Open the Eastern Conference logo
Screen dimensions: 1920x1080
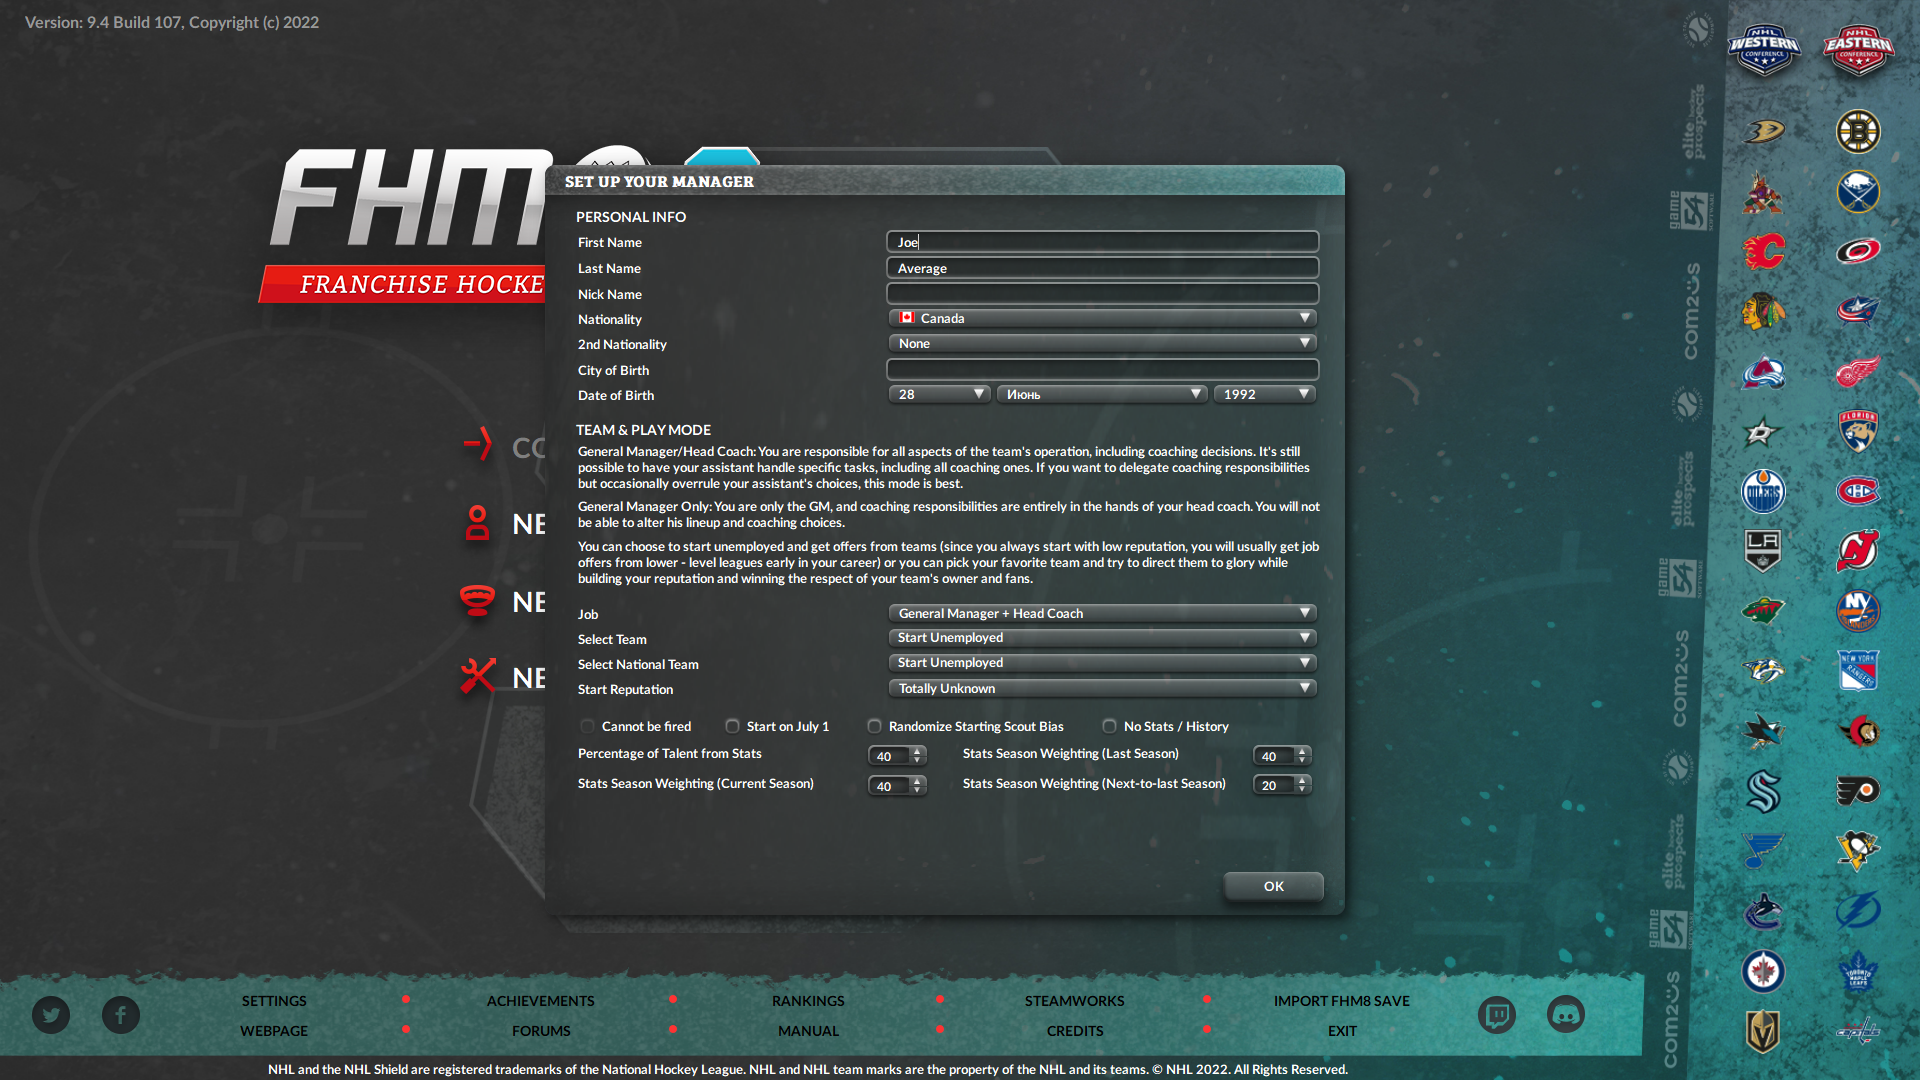(1858, 50)
